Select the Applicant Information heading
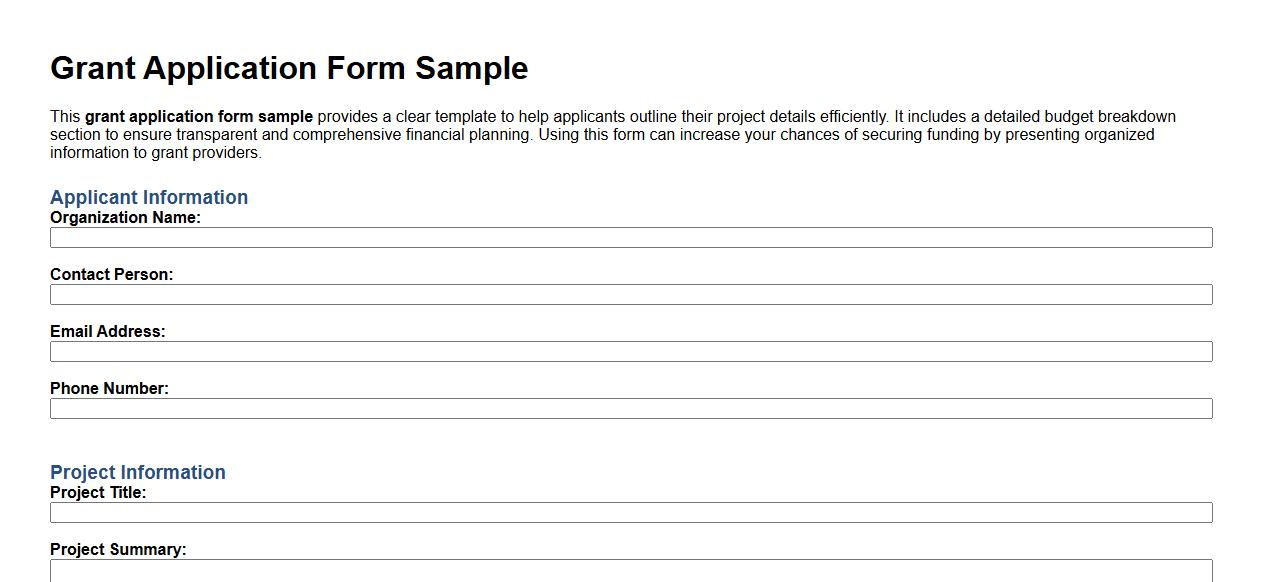Image resolution: width=1263 pixels, height=582 pixels. coord(148,197)
